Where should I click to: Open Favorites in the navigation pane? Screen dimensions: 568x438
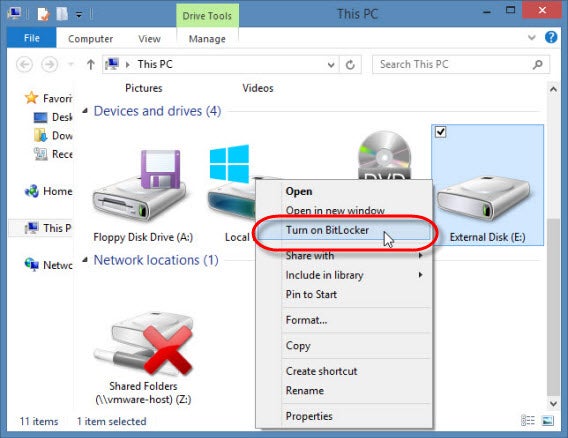click(x=48, y=98)
